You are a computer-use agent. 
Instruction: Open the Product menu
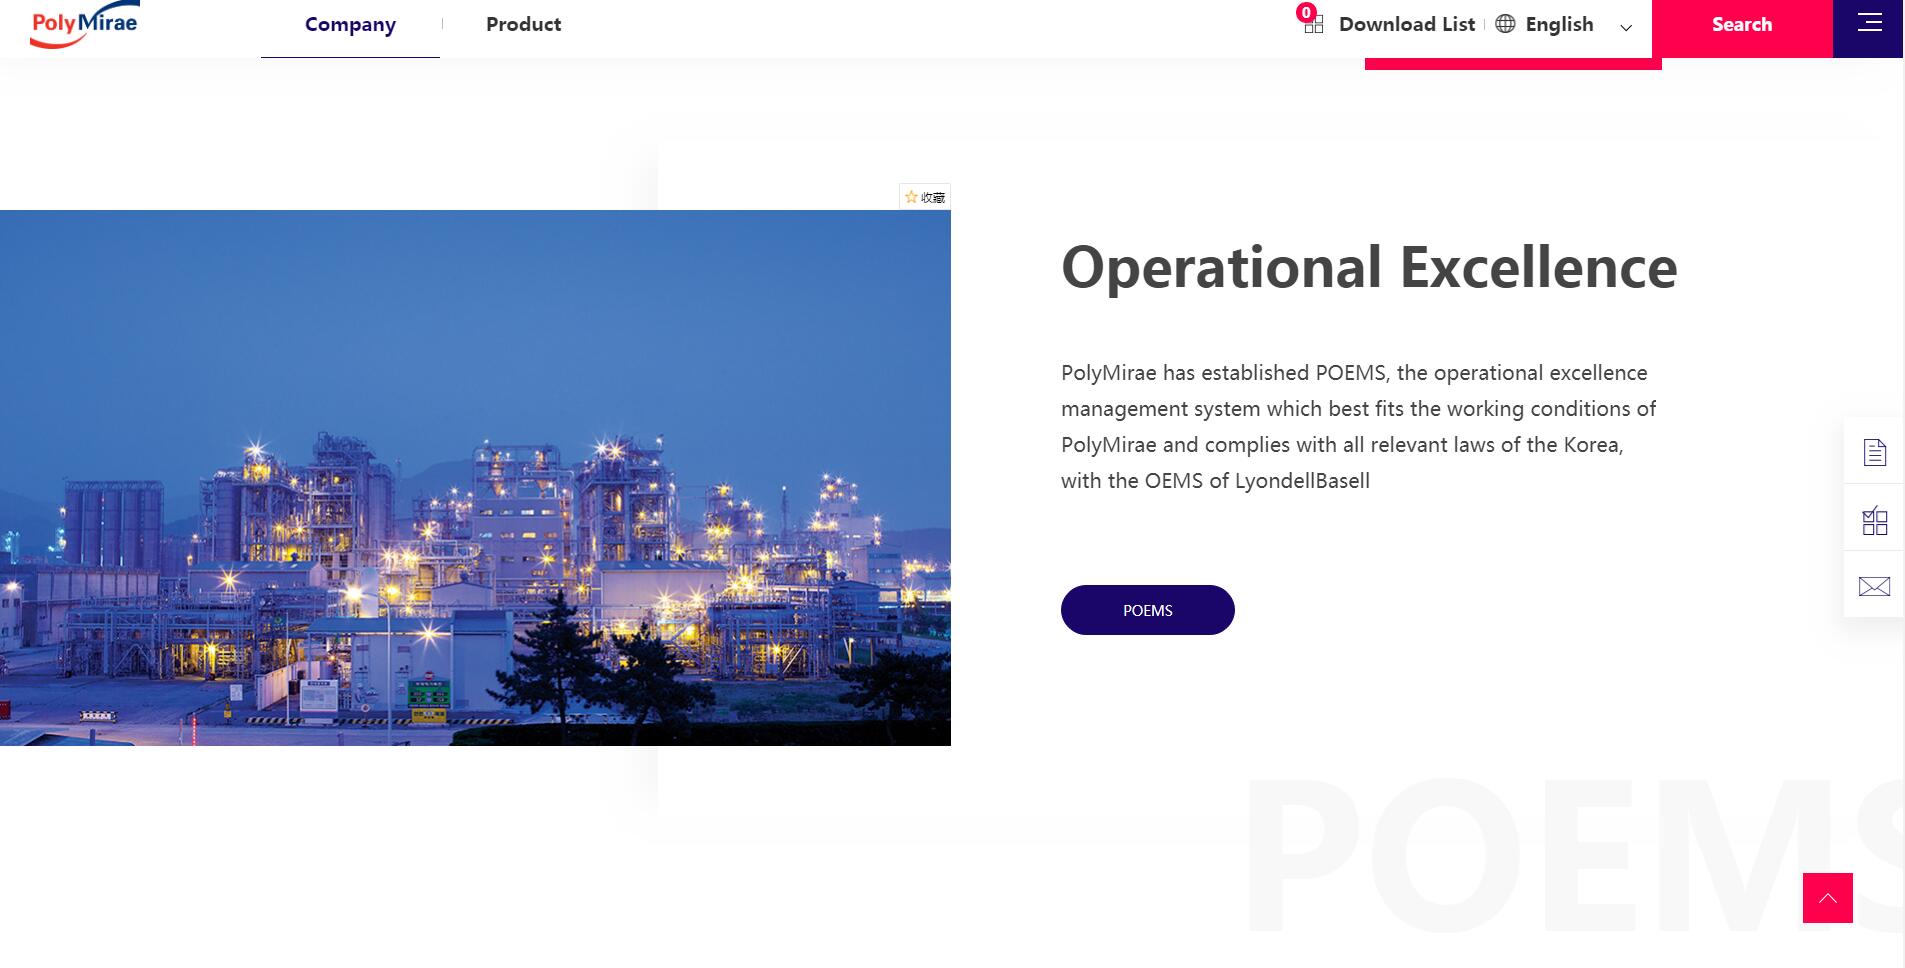point(523,24)
